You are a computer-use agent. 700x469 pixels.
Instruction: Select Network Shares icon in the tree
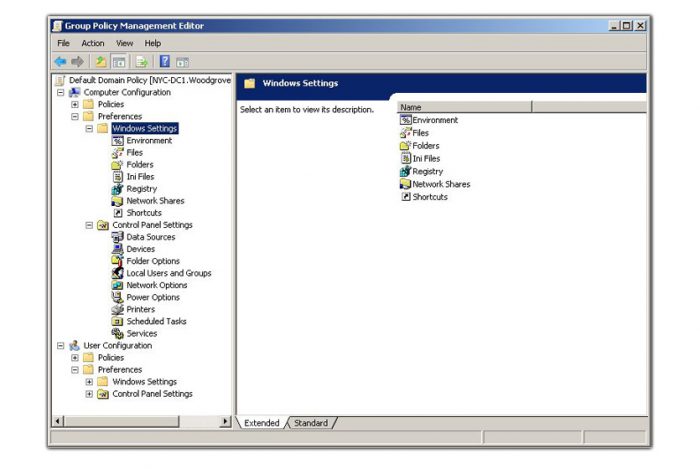click(x=117, y=201)
